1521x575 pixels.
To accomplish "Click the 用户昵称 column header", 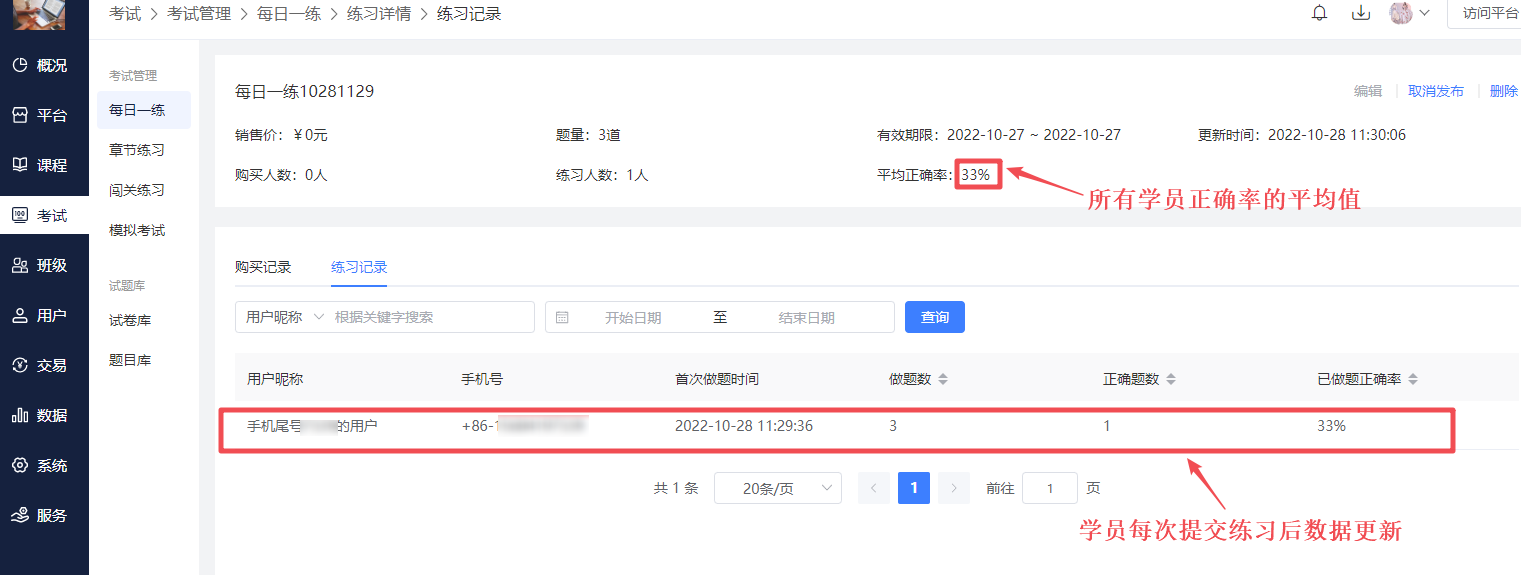I will click(275, 380).
